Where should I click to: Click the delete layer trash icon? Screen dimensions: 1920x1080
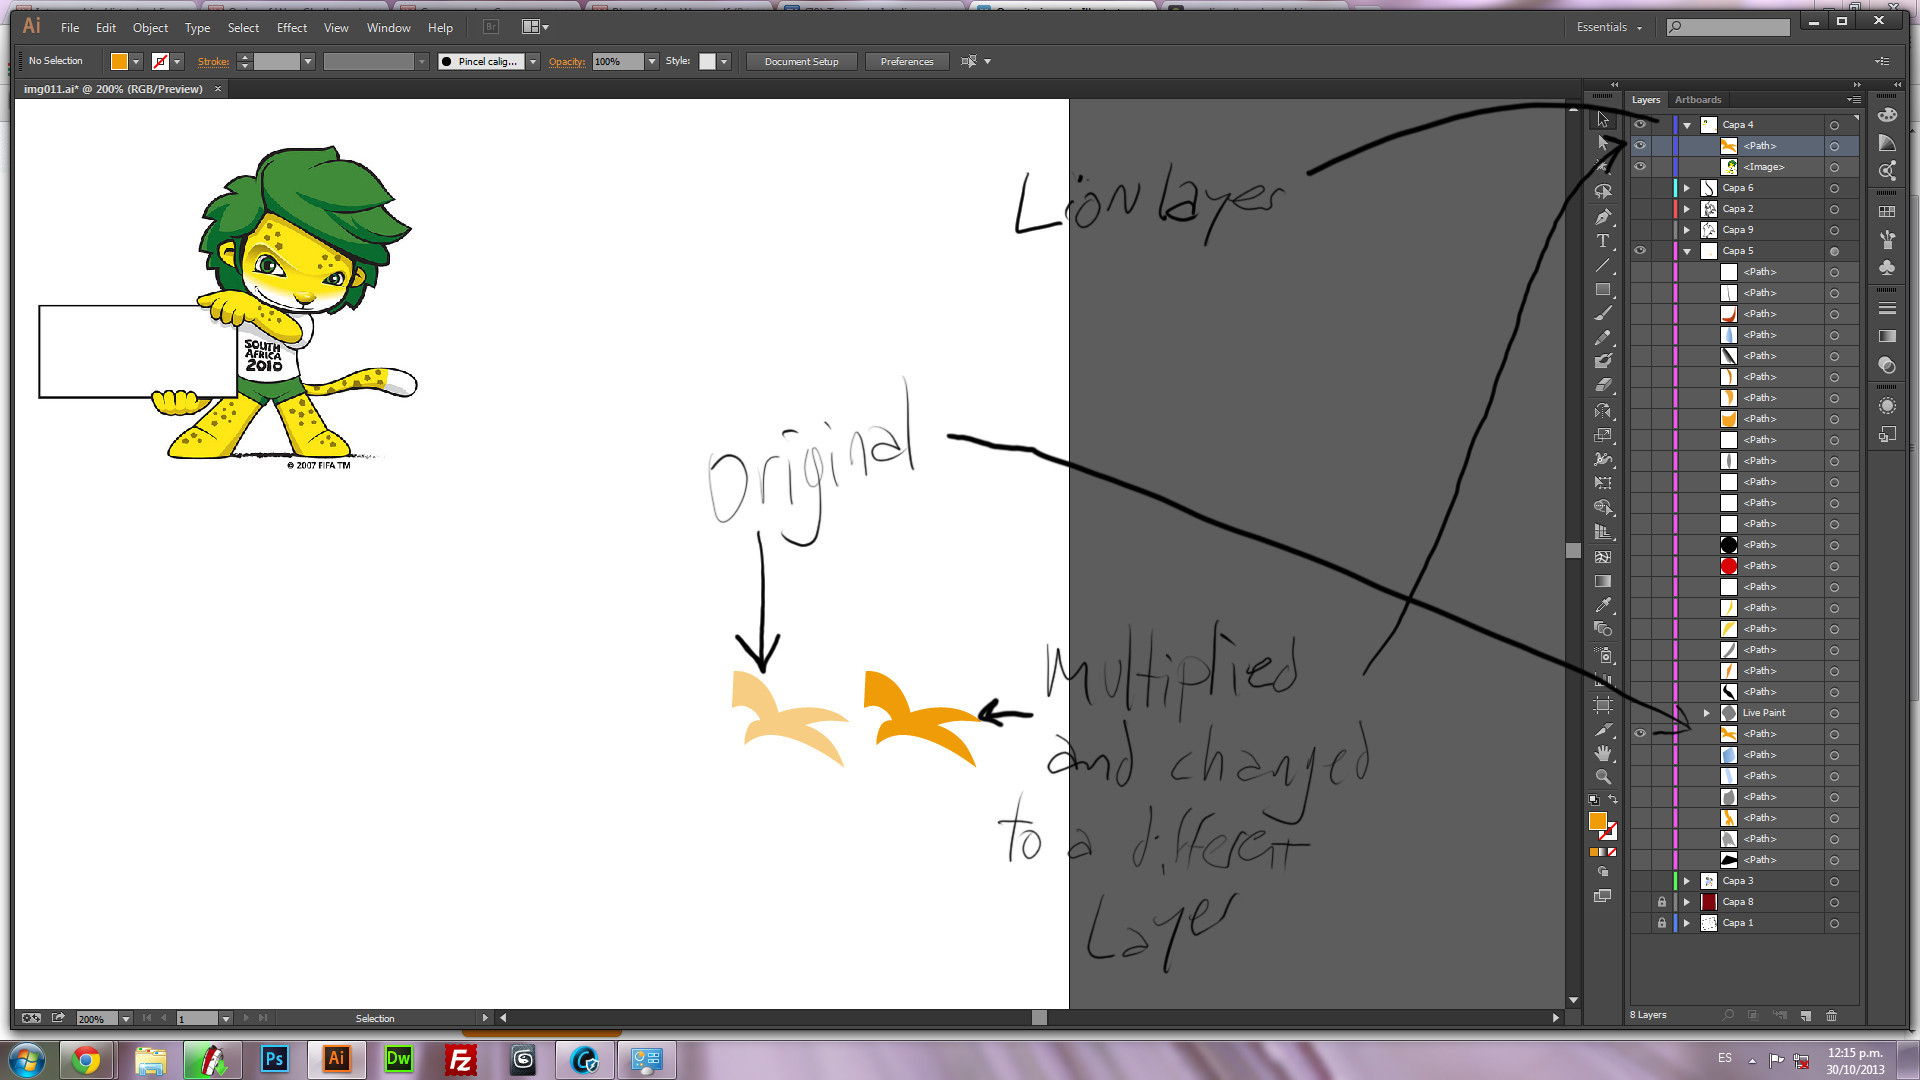click(1831, 1015)
